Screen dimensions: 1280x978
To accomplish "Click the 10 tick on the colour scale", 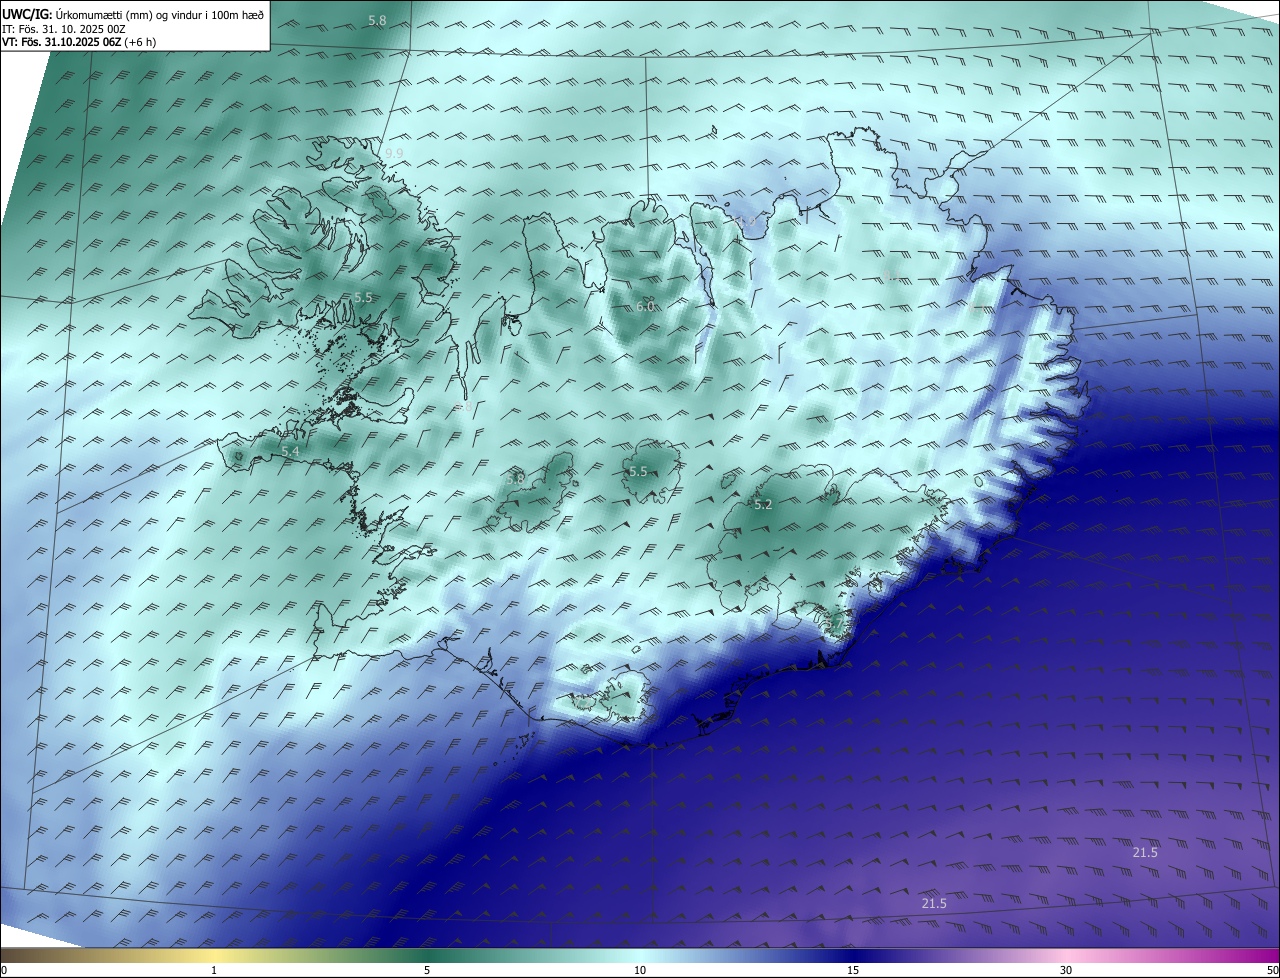I will [x=640, y=970].
